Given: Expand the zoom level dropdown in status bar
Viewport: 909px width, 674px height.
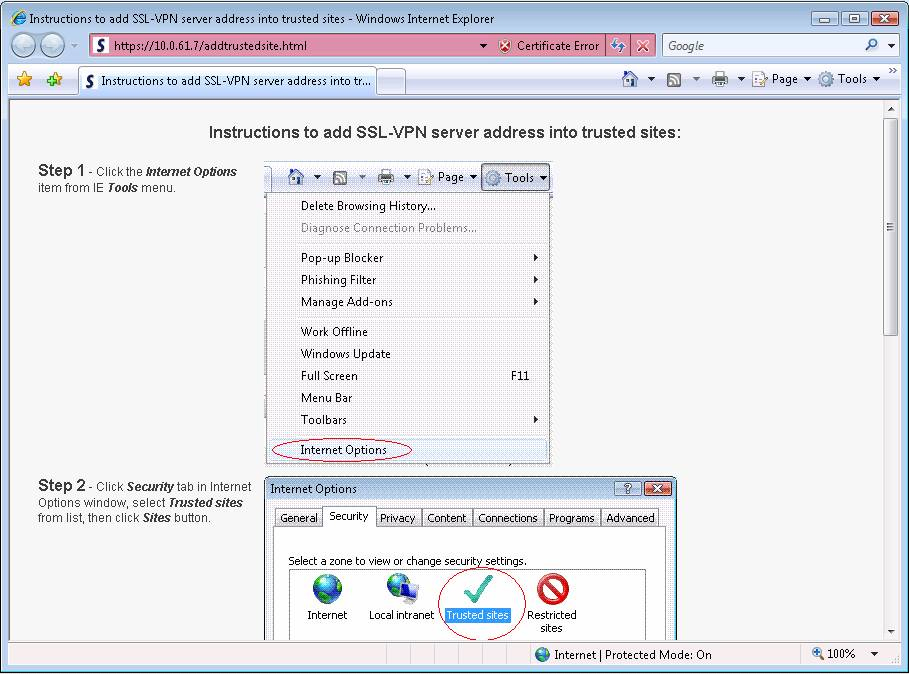Looking at the screenshot, I should pyautogui.click(x=874, y=654).
